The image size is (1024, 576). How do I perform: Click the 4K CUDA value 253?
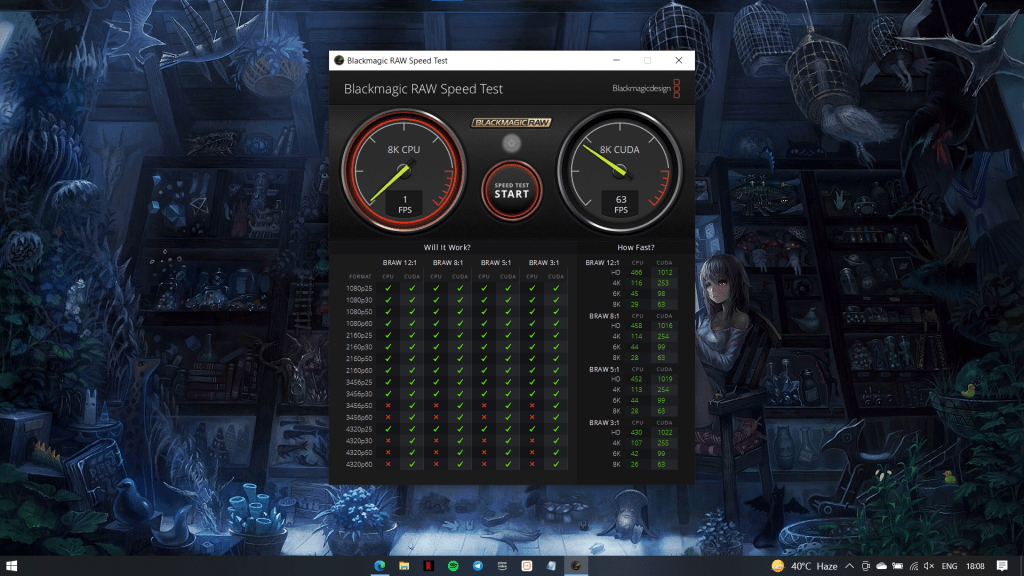[663, 283]
